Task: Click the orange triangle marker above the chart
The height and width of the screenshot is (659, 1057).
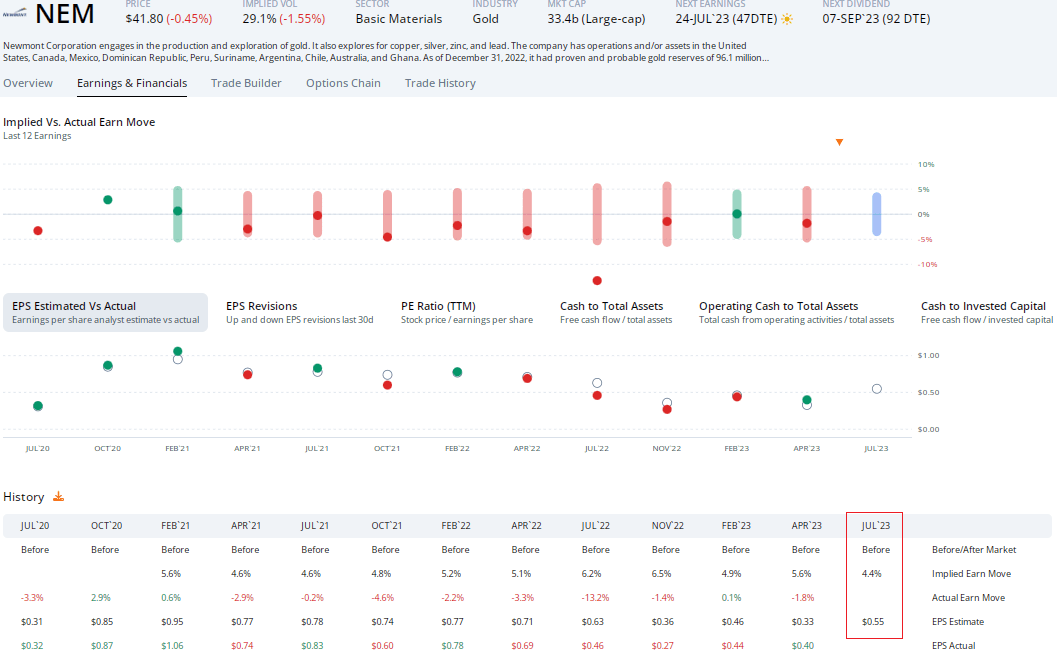Action: pyautogui.click(x=839, y=142)
